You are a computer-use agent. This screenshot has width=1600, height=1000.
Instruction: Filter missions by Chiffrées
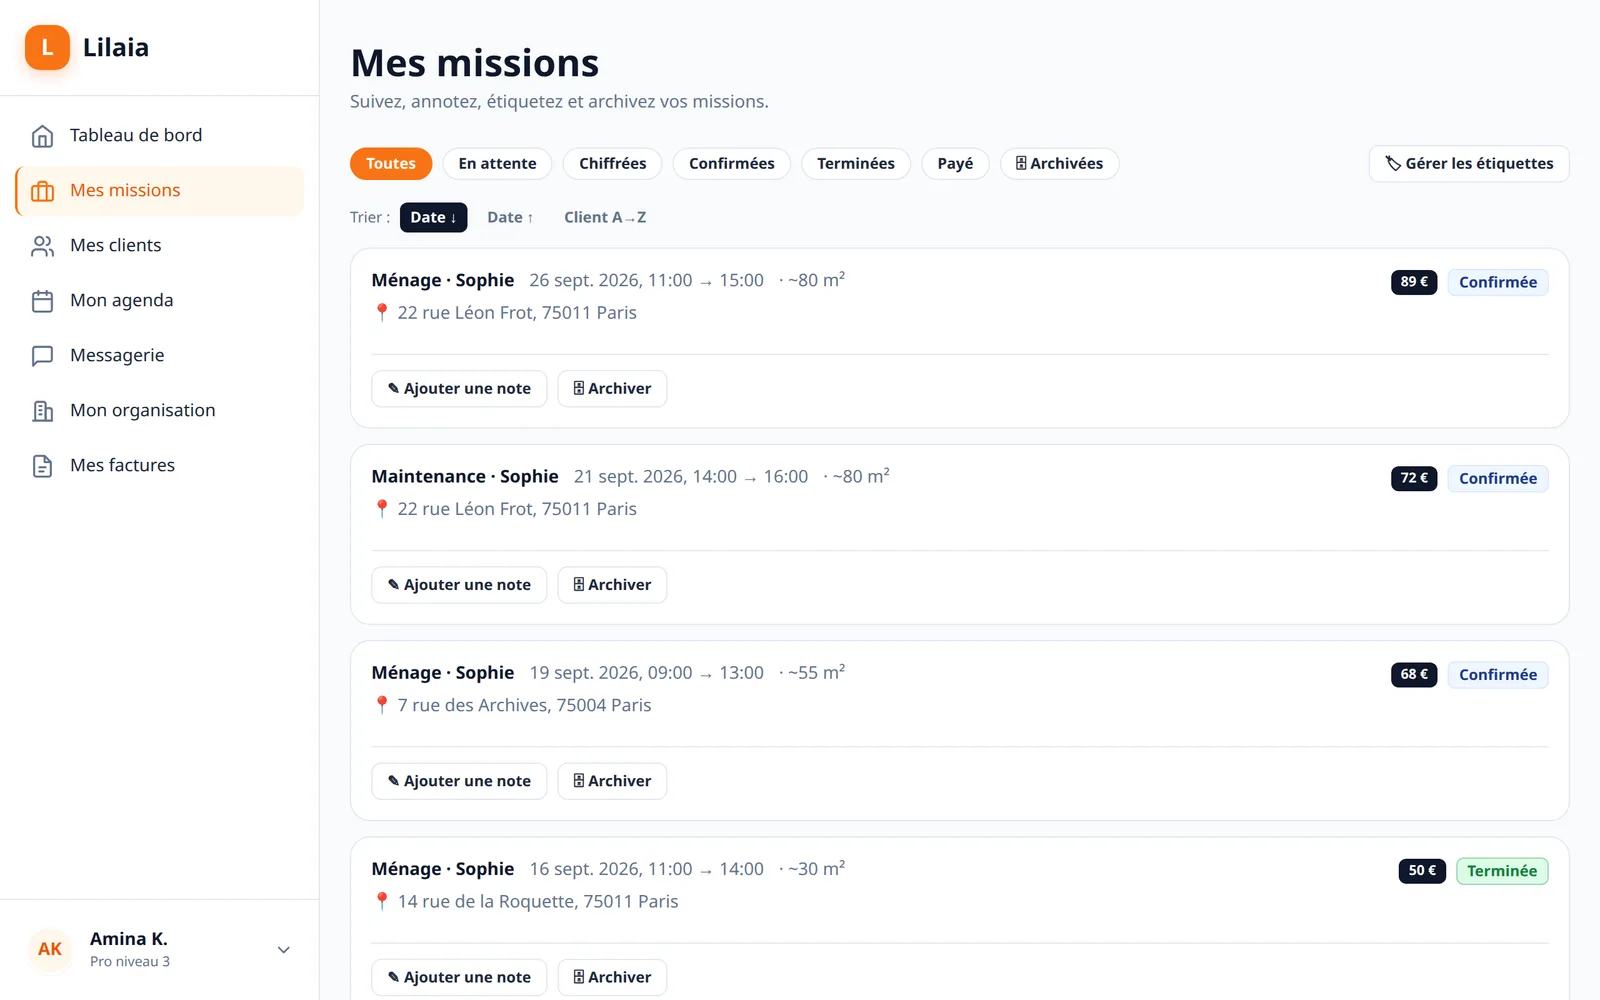[x=613, y=164]
